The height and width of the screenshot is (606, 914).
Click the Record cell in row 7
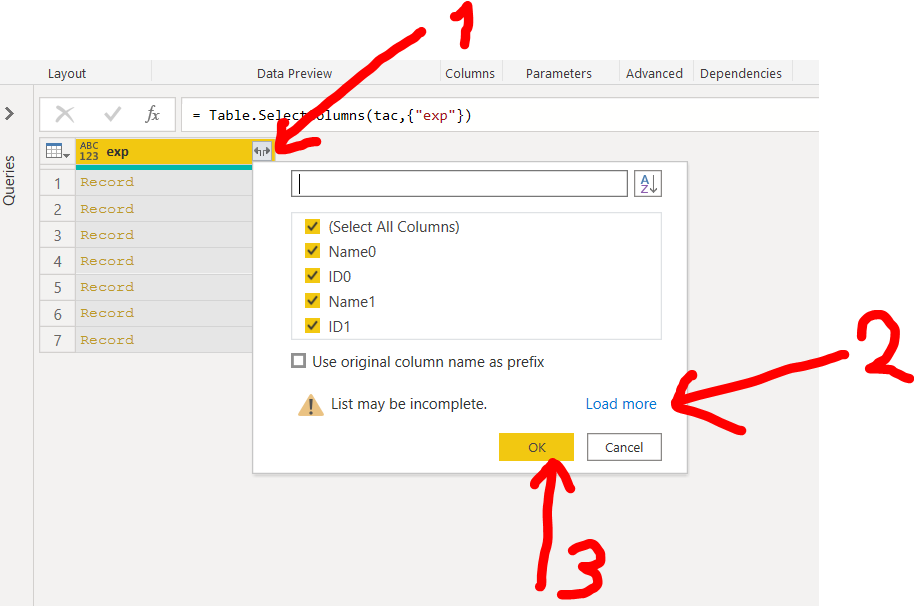click(164, 340)
